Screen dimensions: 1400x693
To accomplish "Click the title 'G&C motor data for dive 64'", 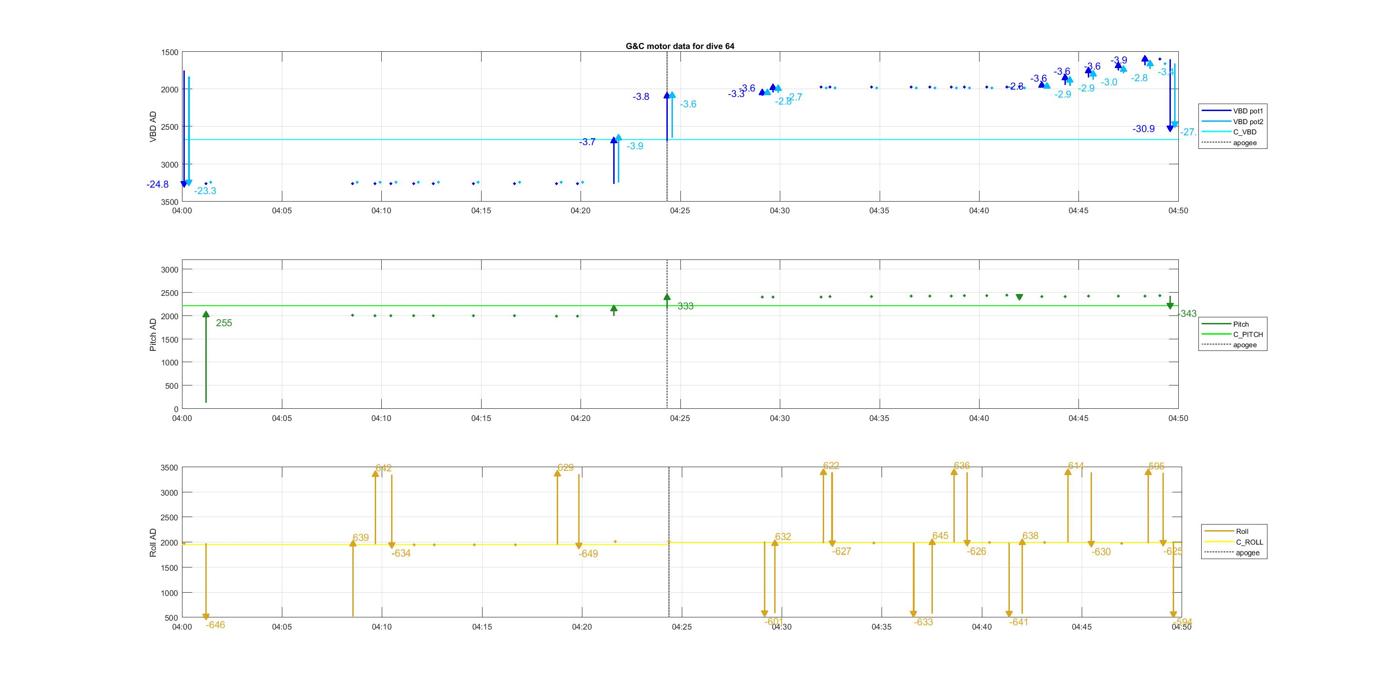I will (x=679, y=46).
